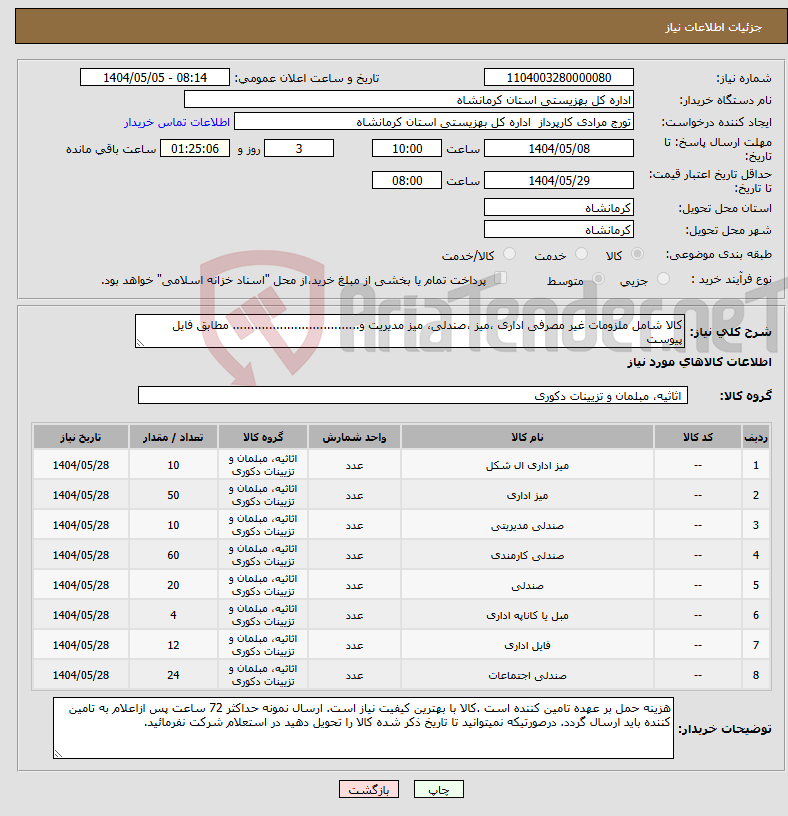Click item name فایل اداری
788x816 pixels.
(x=527, y=646)
